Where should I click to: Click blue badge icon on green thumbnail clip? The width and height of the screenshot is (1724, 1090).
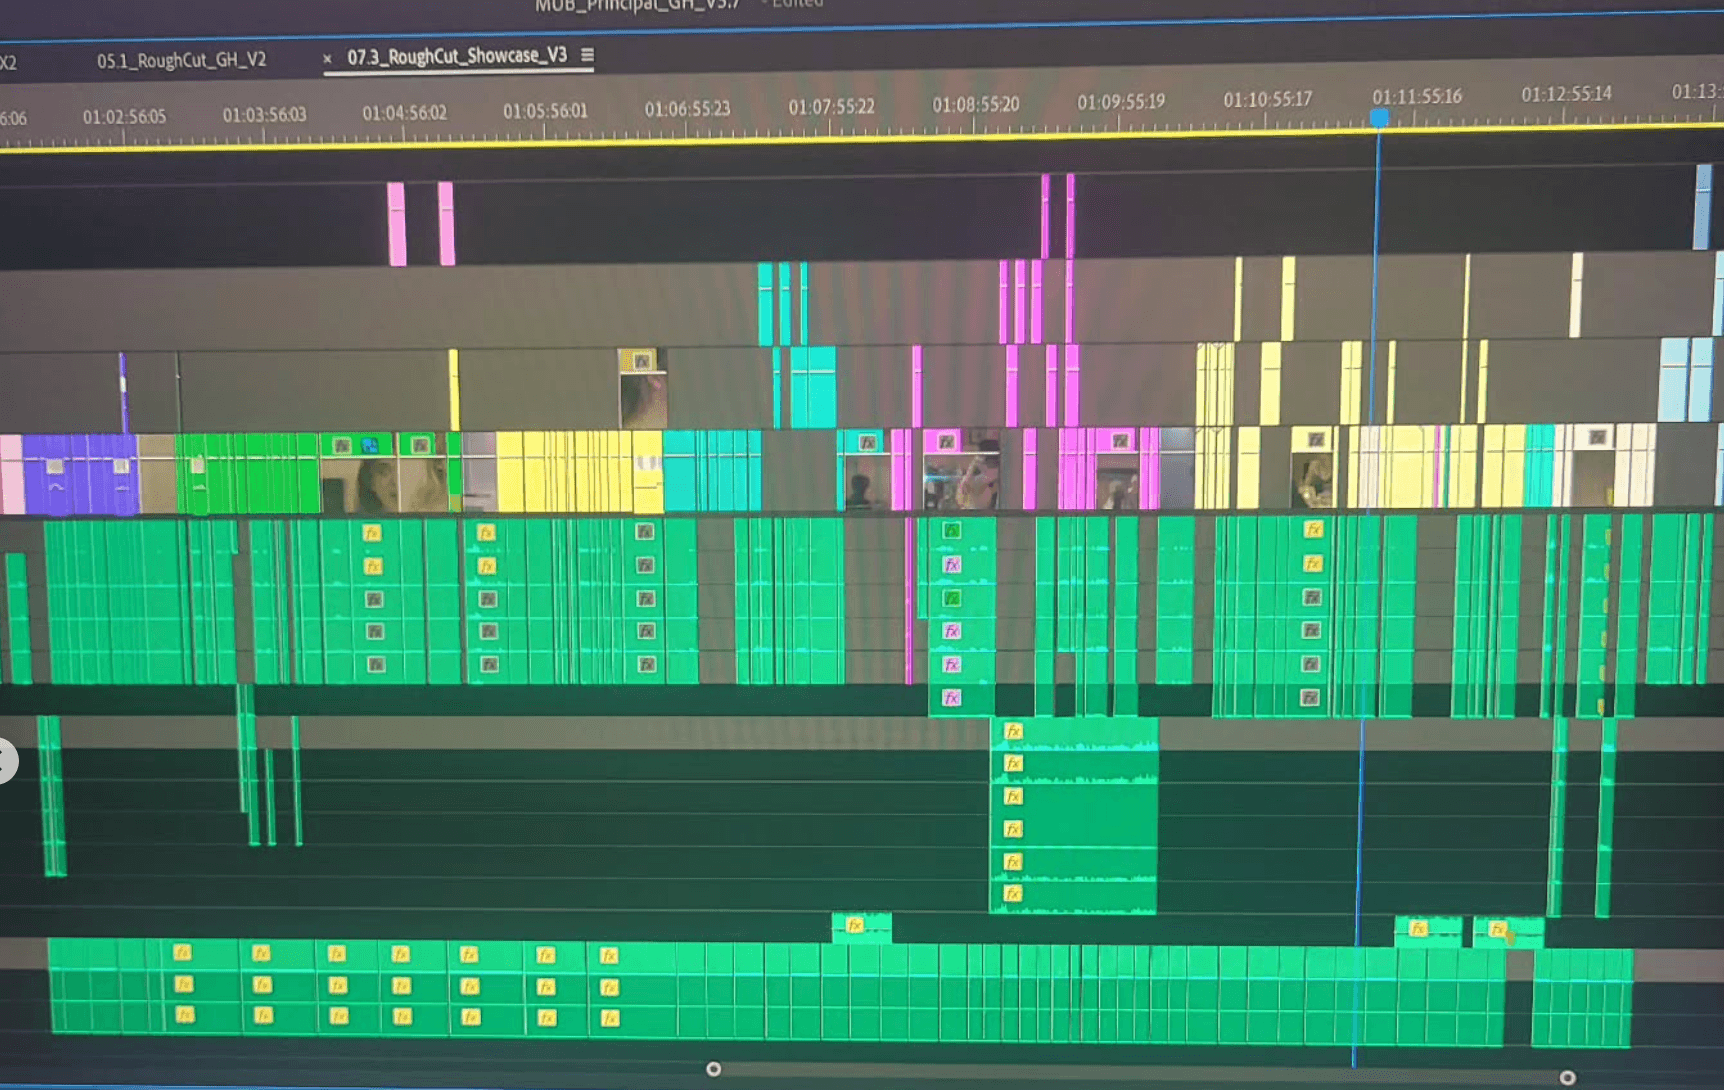370,445
